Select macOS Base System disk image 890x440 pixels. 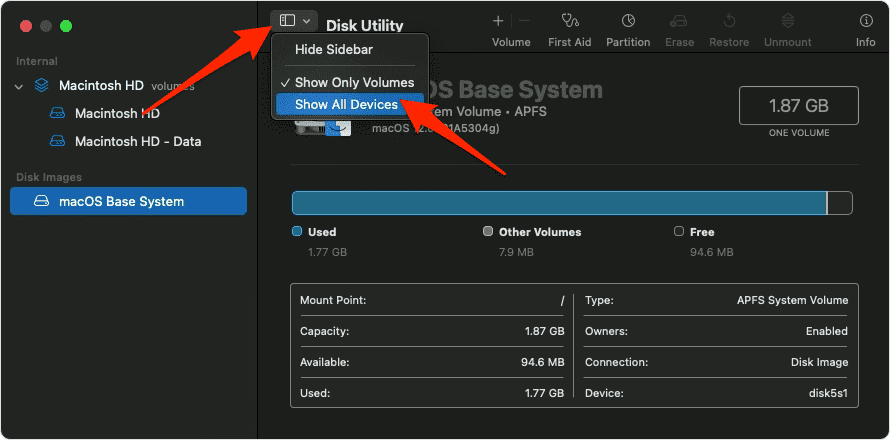[120, 201]
